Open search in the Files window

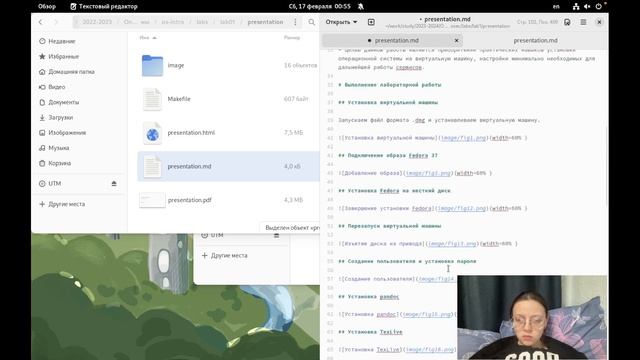click(x=311, y=22)
